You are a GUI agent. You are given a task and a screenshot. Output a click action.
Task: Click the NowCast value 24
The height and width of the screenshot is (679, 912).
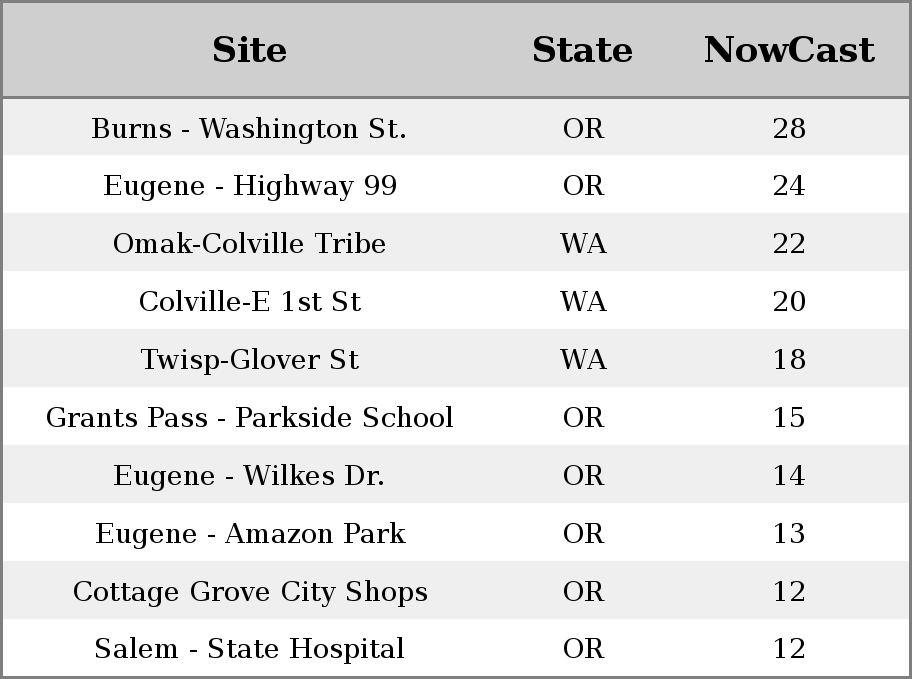pyautogui.click(x=789, y=186)
